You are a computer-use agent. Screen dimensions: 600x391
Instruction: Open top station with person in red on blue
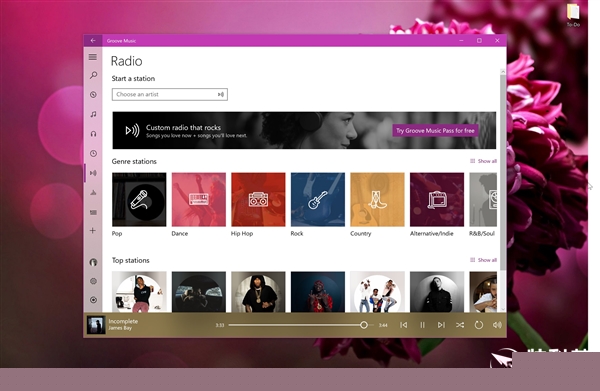(318, 292)
